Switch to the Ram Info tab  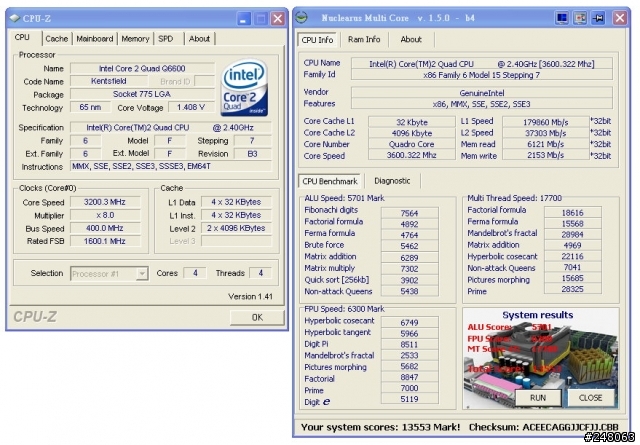pyautogui.click(x=364, y=40)
